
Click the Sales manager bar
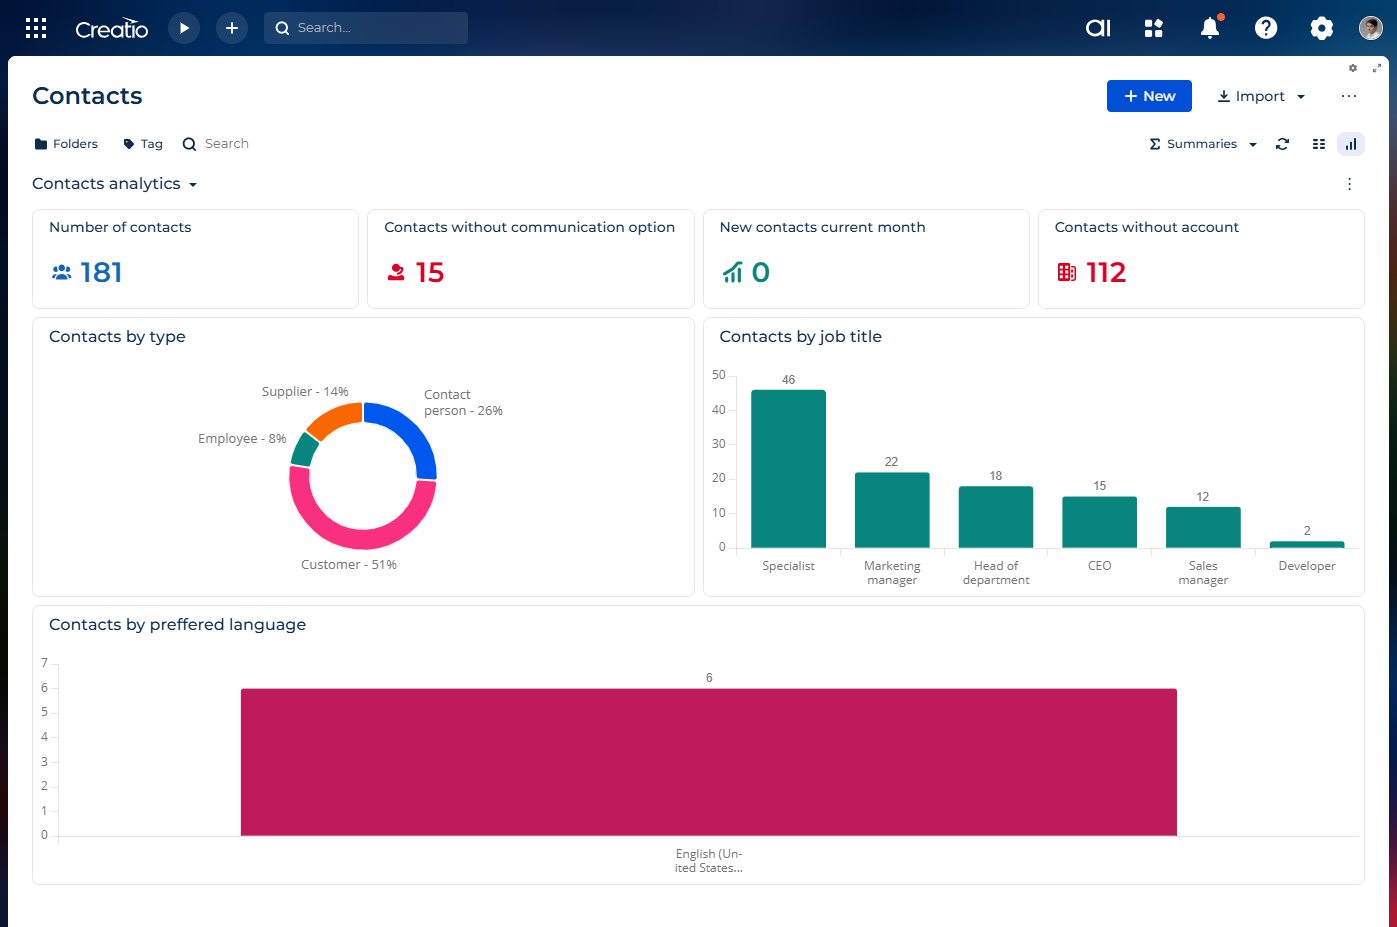tap(1203, 527)
